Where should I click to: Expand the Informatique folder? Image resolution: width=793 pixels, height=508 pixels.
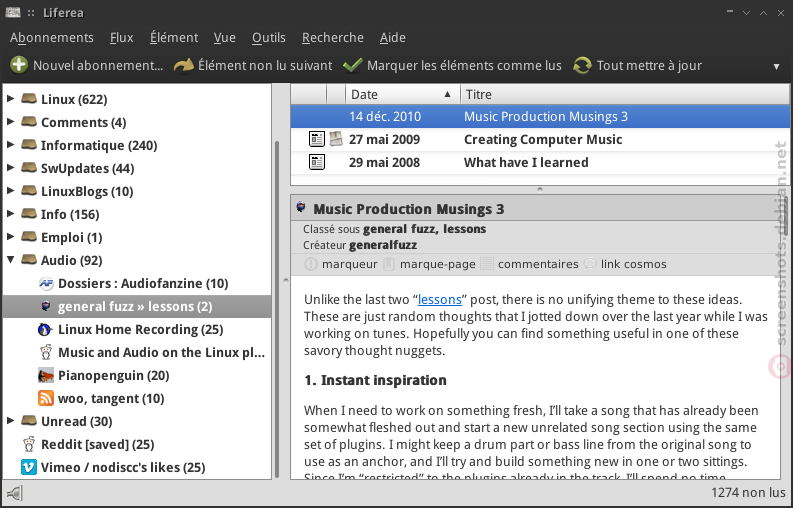(x=10, y=144)
